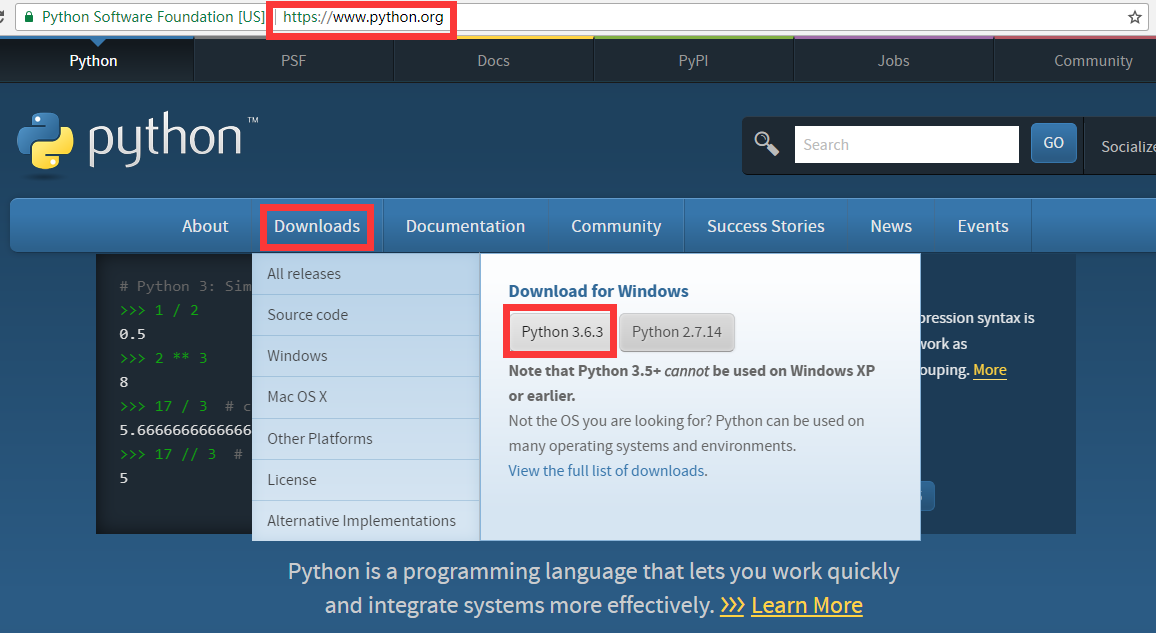Image resolution: width=1156 pixels, height=633 pixels.
Task: Click the padlock icon in the address bar
Action: (x=27, y=17)
